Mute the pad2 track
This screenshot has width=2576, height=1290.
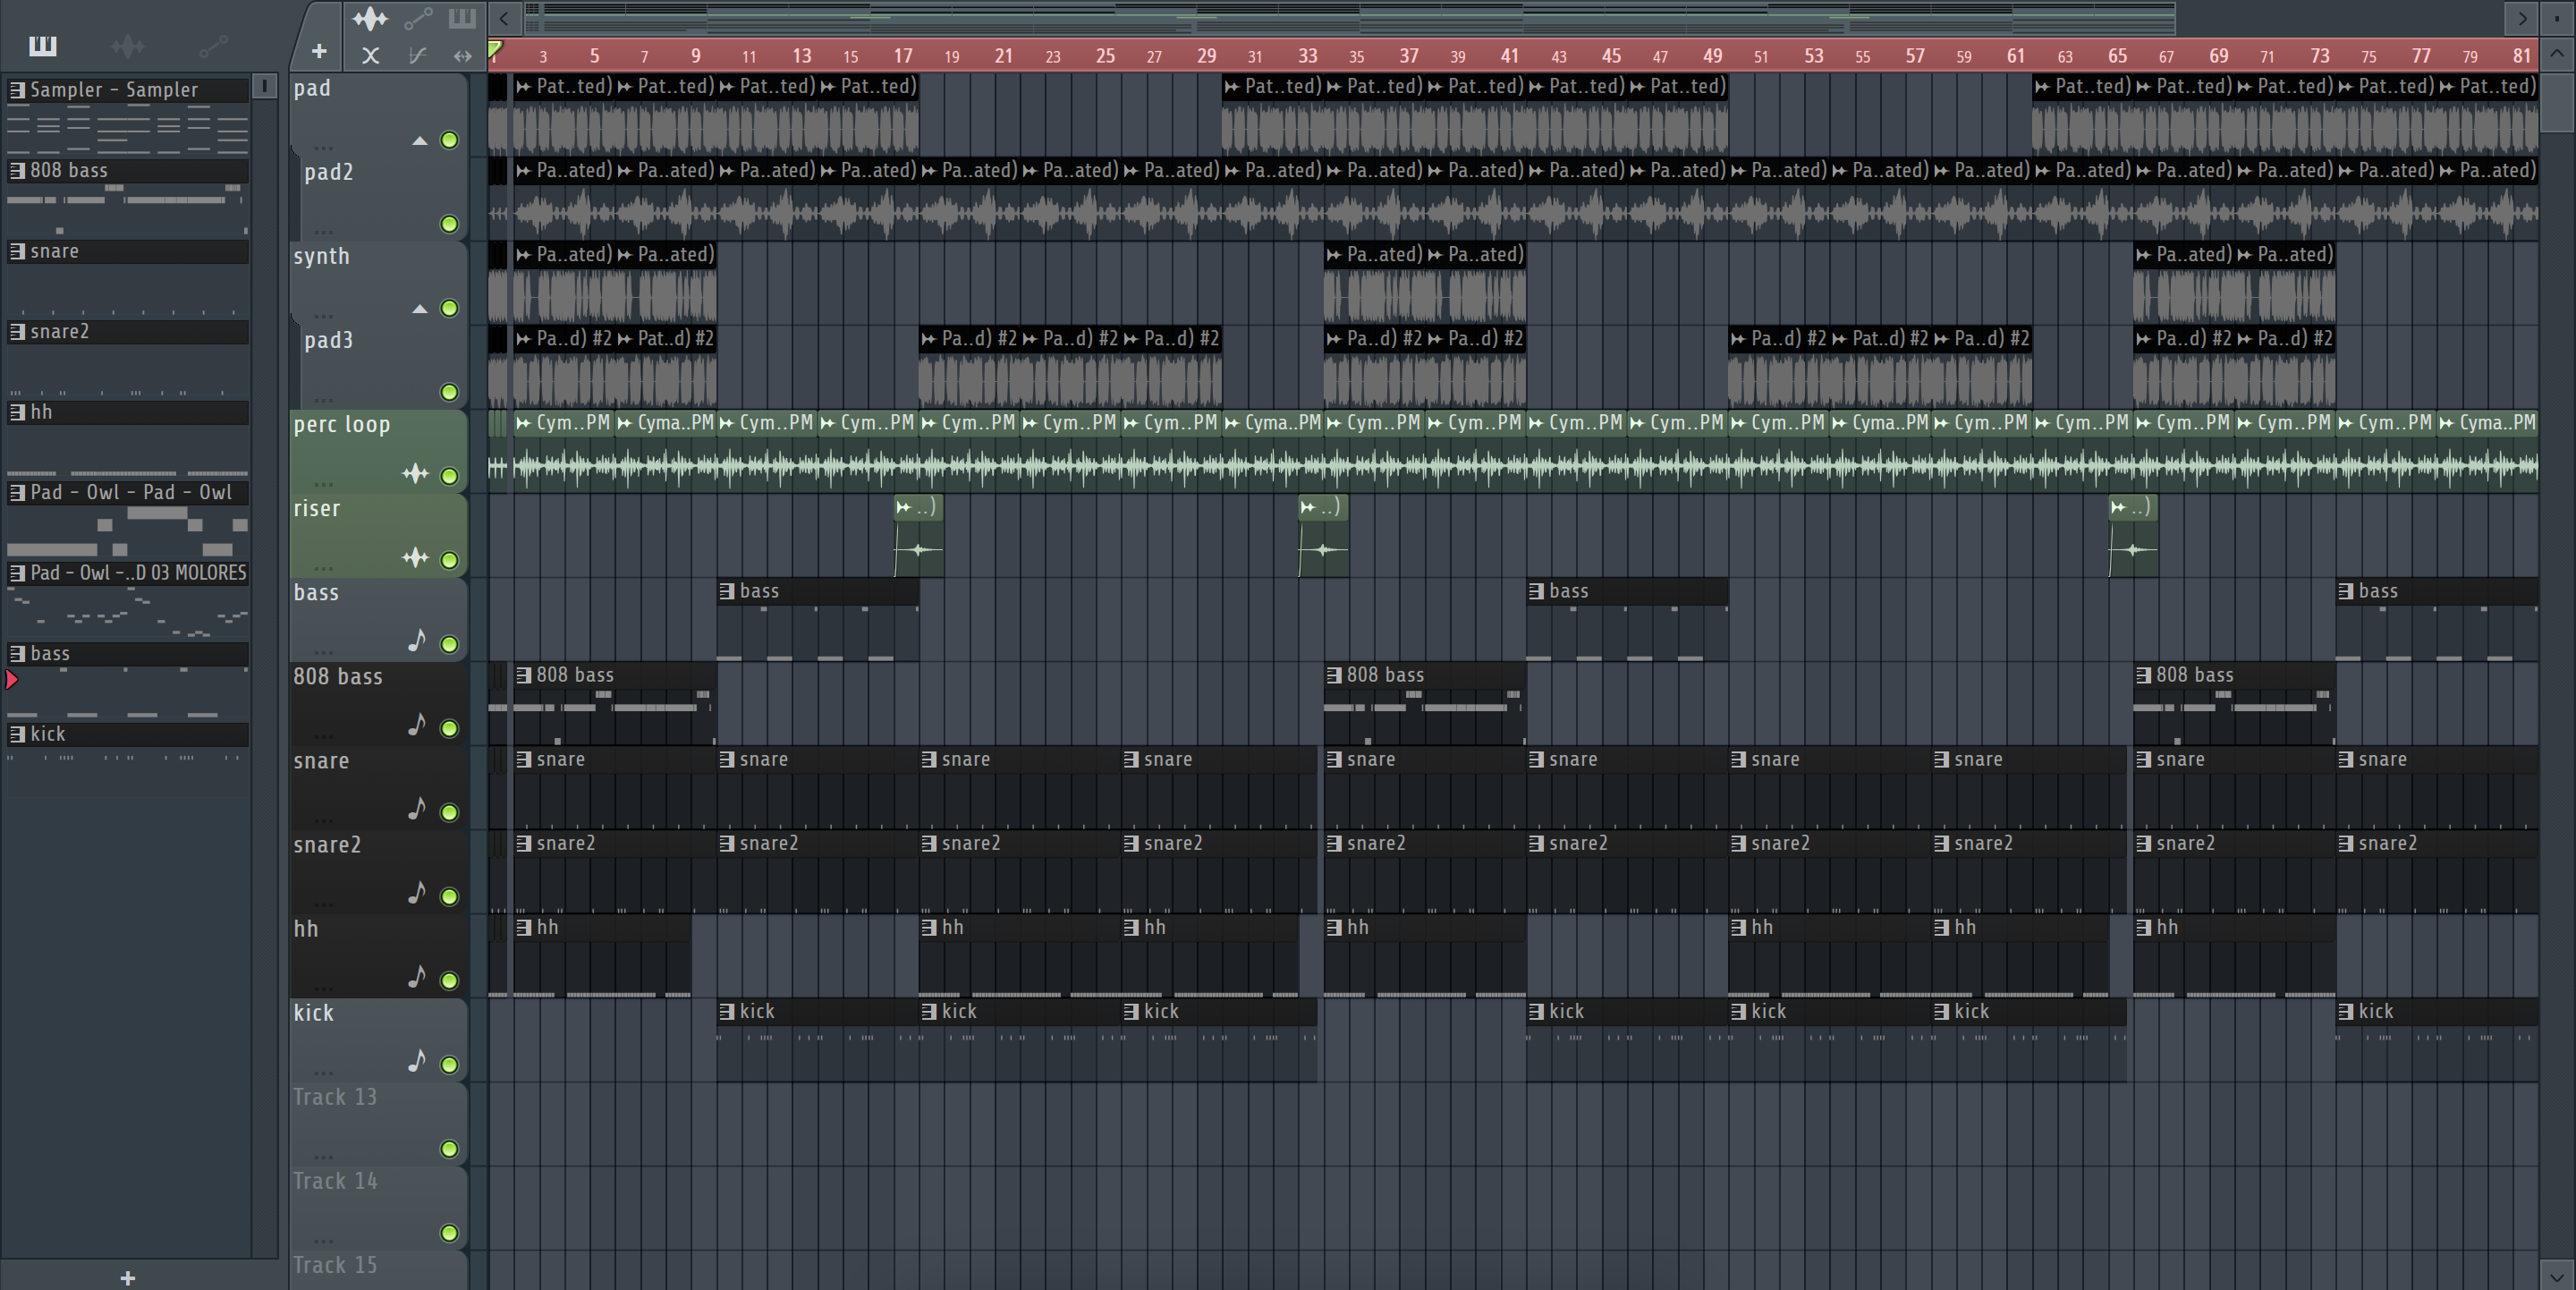[450, 224]
